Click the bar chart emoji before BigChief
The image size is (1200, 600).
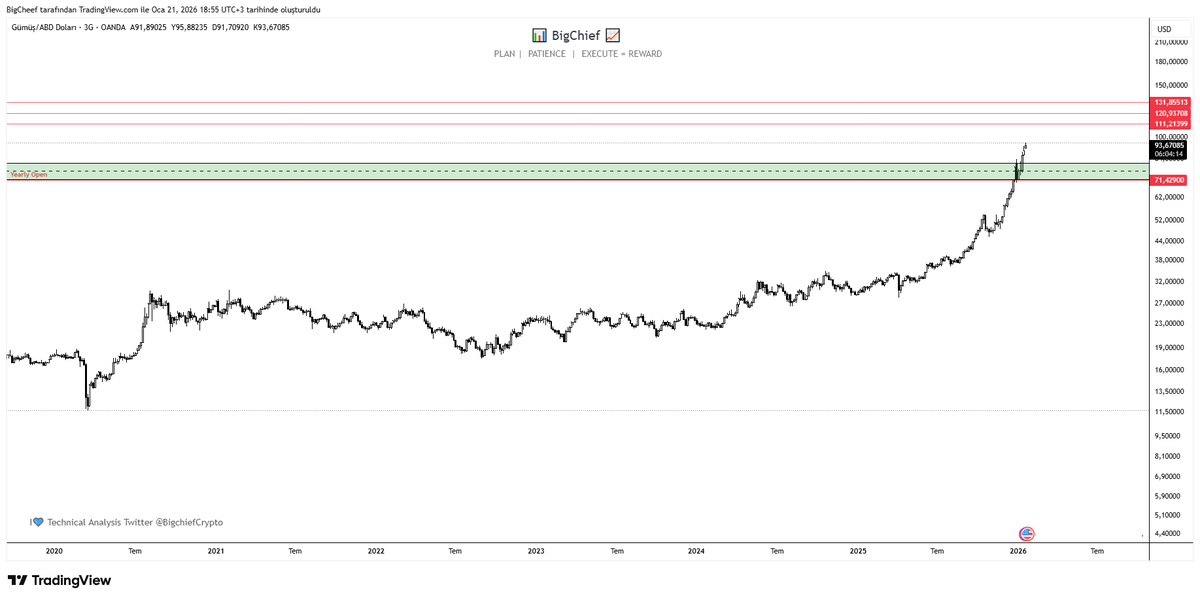pyautogui.click(x=540, y=35)
